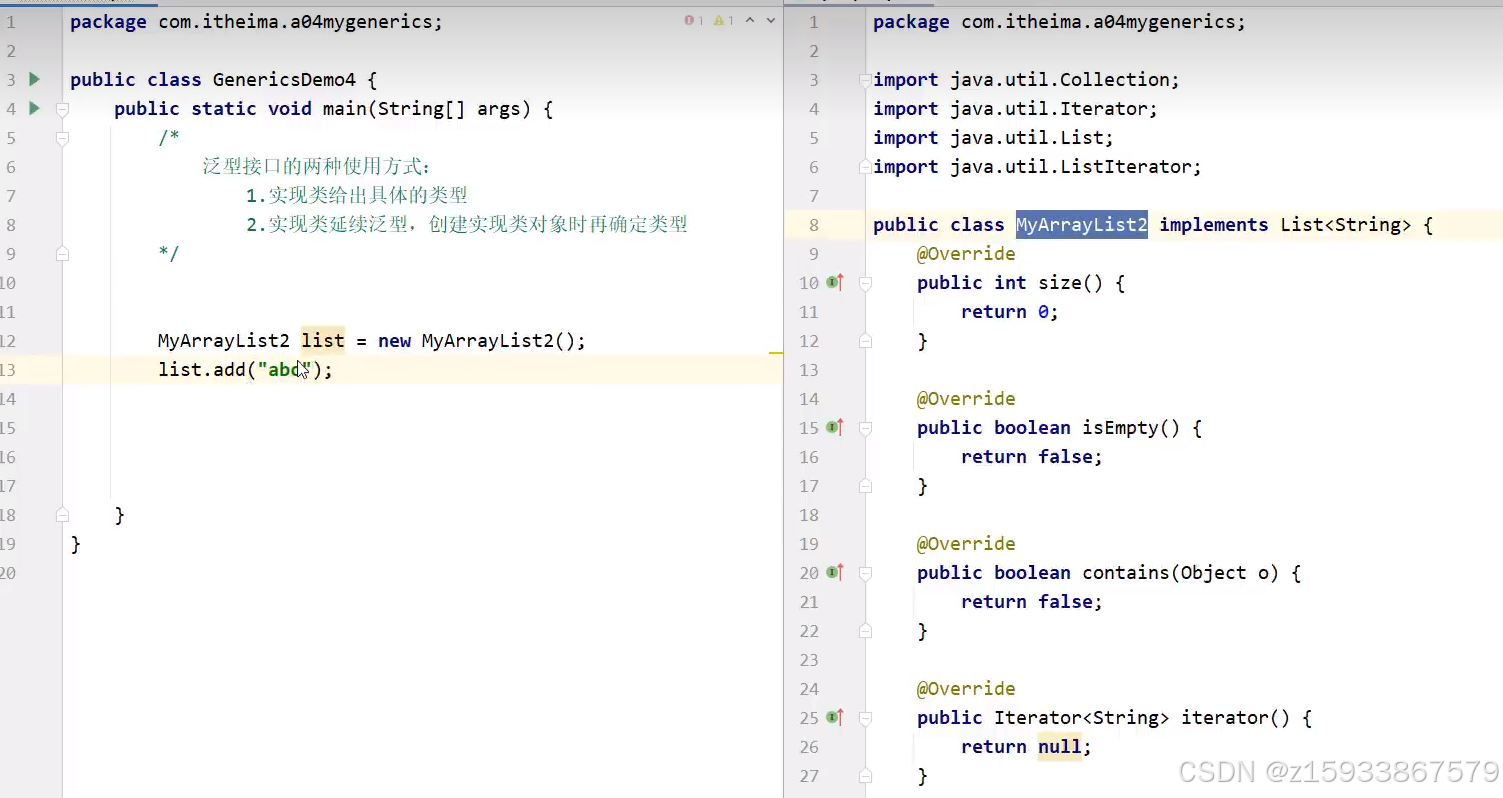Collapse iterator() method fold marker

coord(865,718)
